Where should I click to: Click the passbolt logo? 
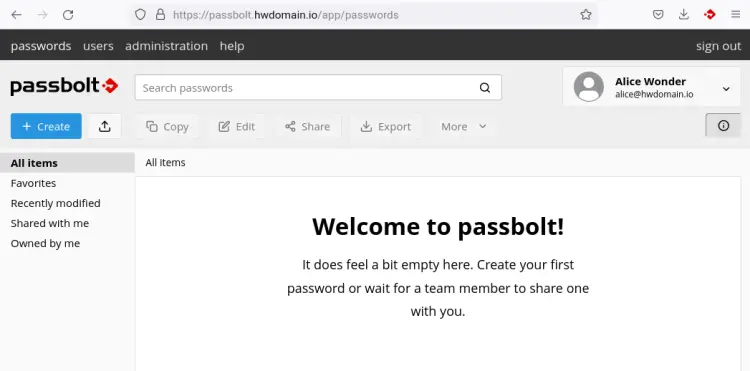pos(64,87)
